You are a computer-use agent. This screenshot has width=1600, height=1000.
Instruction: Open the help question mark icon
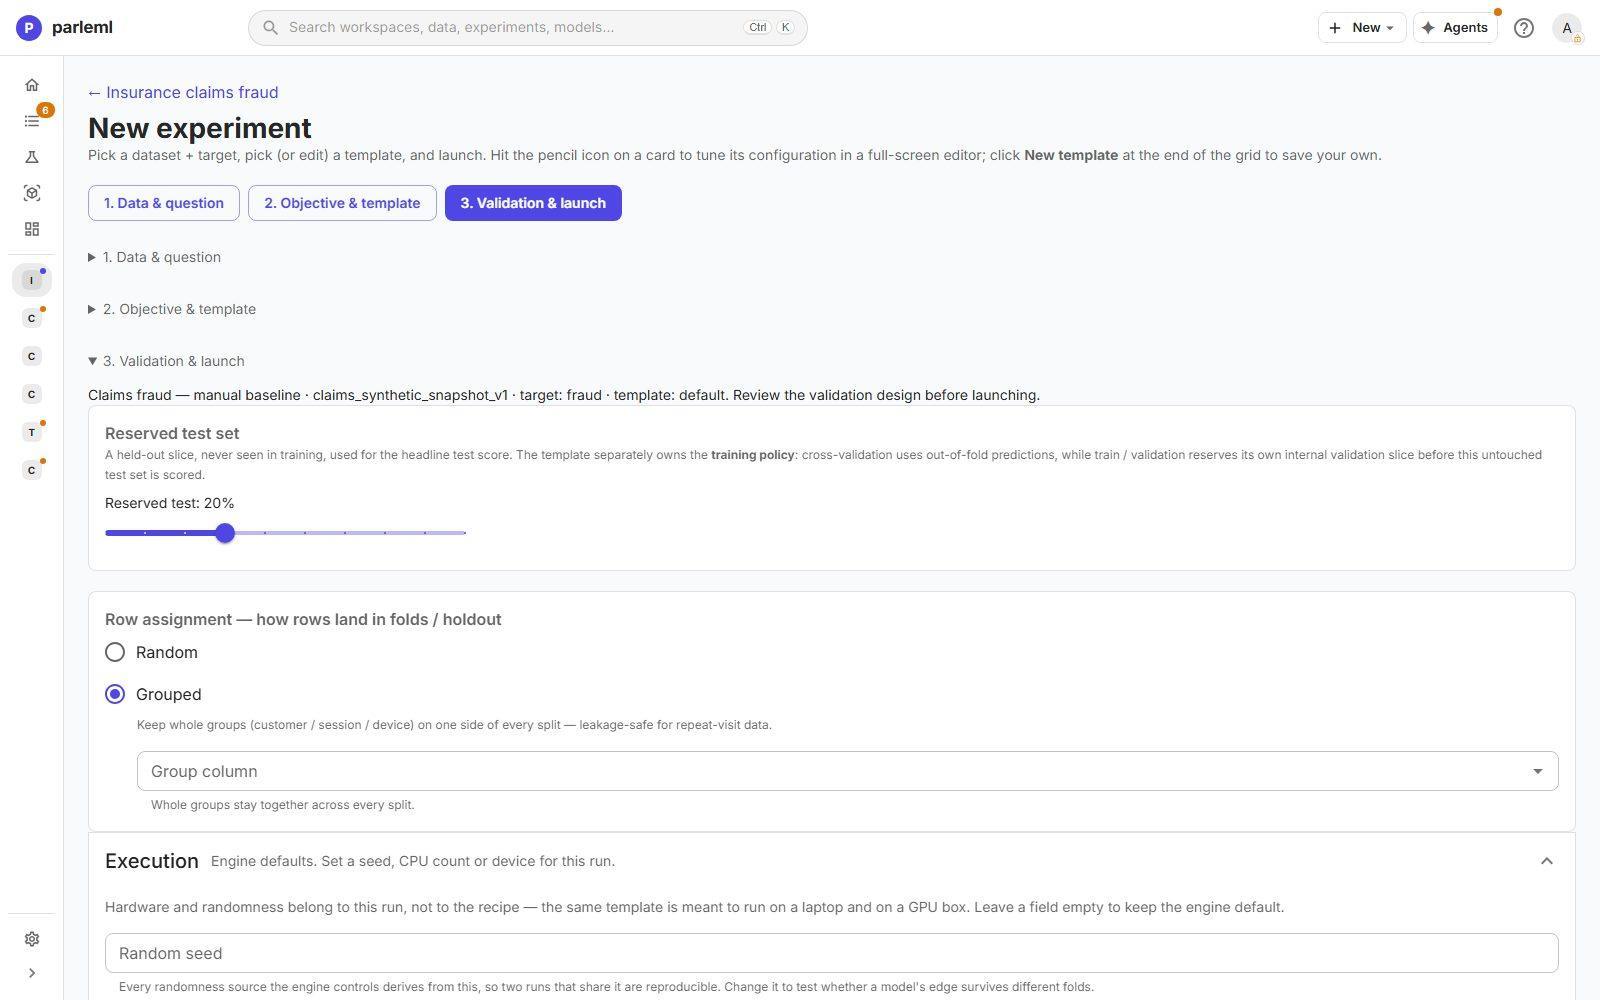click(1523, 28)
